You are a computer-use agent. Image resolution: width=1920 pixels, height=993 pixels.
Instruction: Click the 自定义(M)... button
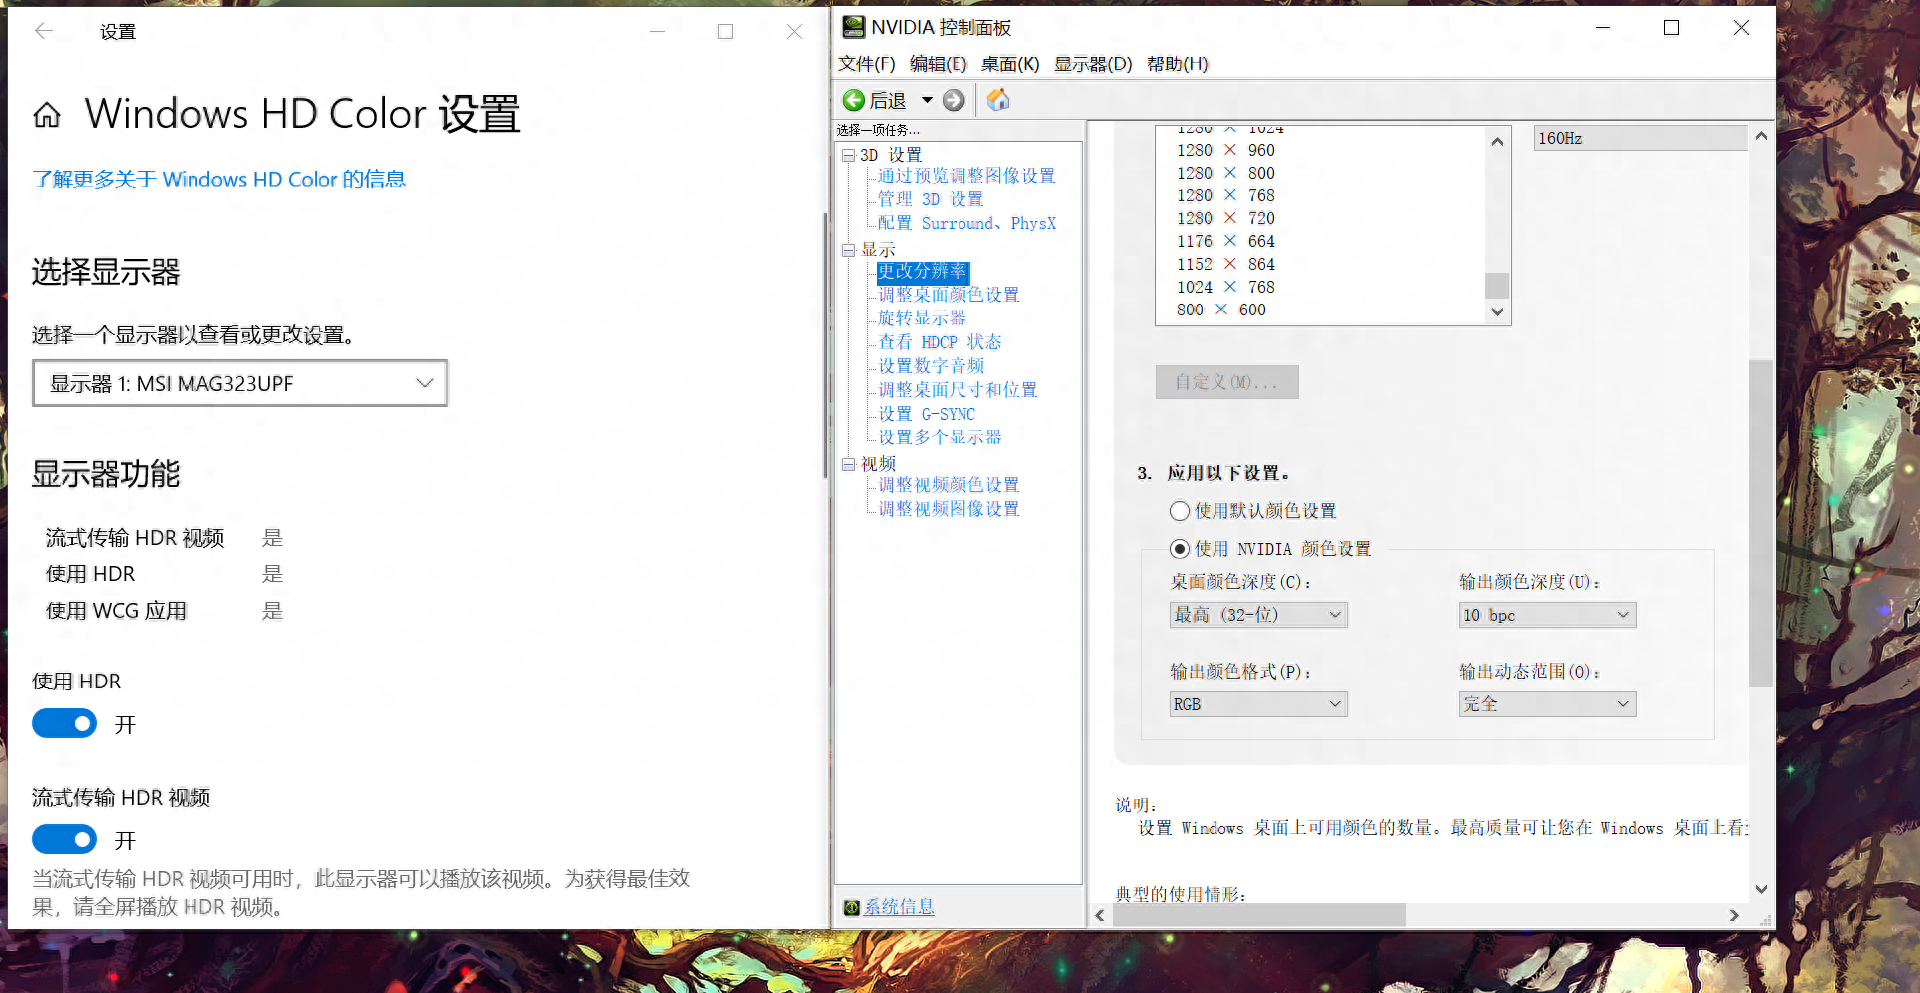(1227, 382)
